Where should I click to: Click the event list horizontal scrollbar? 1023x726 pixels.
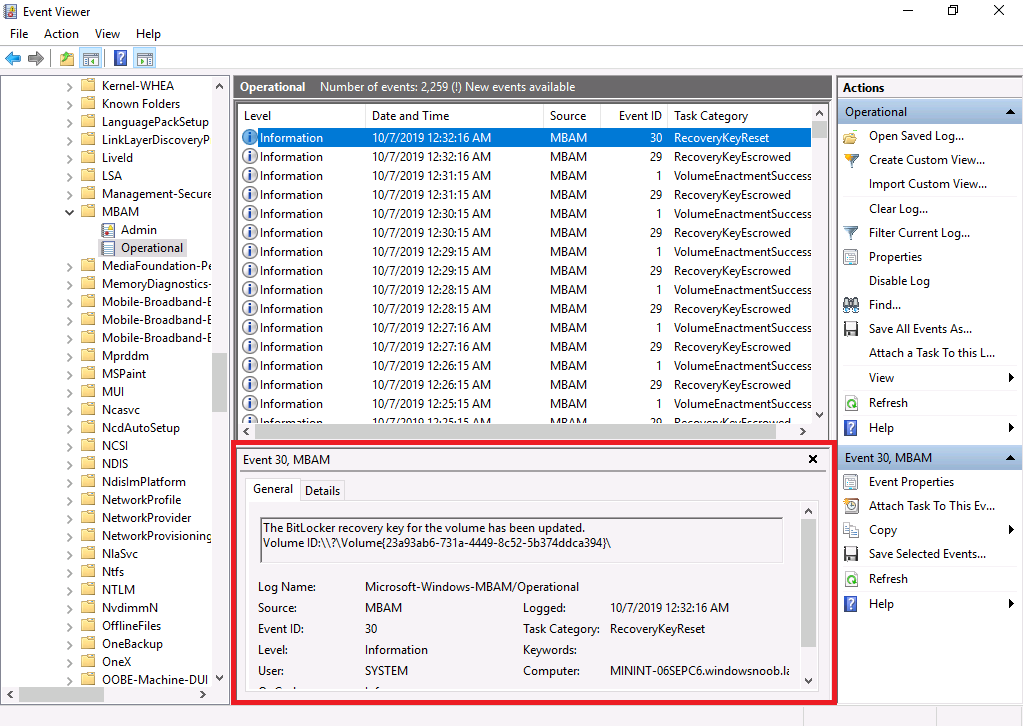[x=525, y=431]
